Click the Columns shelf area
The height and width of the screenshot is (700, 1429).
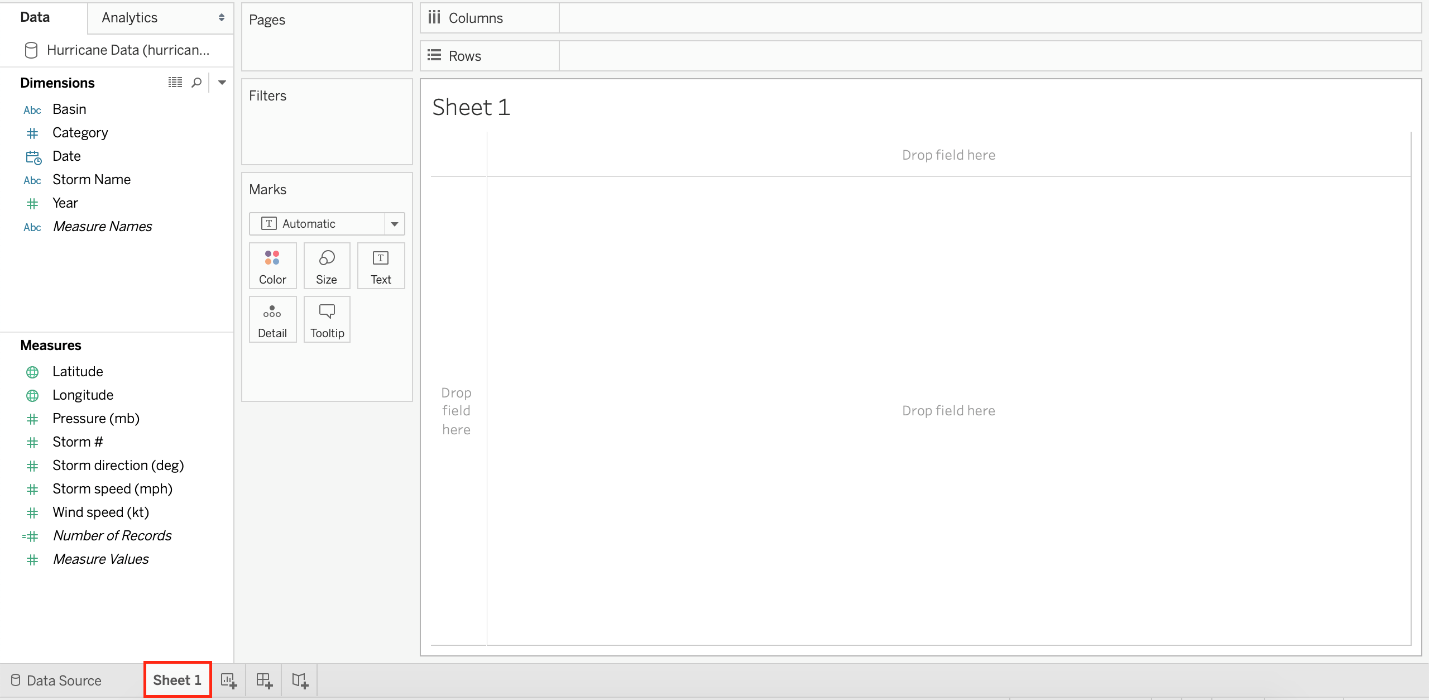[x=988, y=18]
